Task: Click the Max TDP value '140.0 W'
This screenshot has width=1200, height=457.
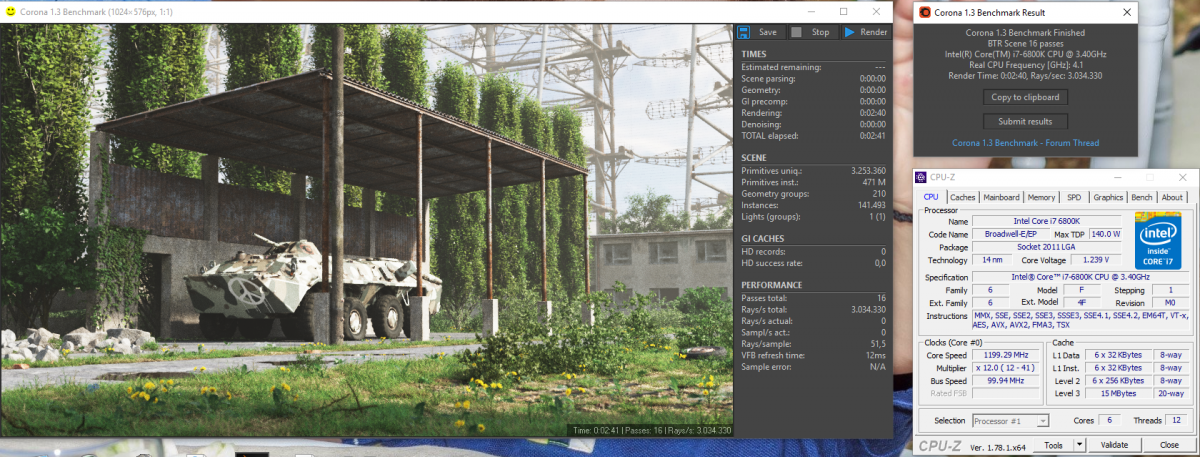Action: (x=1103, y=234)
